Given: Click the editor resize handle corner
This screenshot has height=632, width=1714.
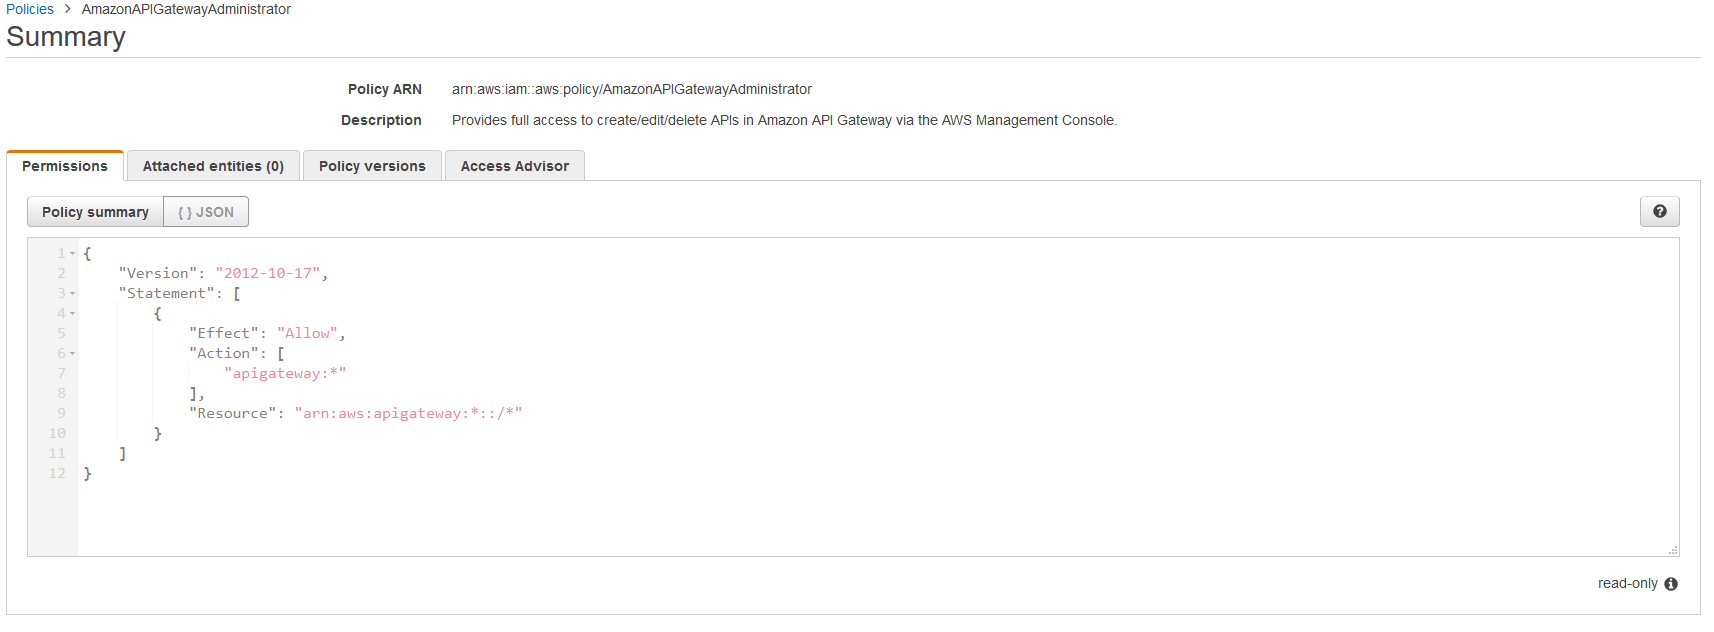Looking at the screenshot, I should pyautogui.click(x=1673, y=550).
